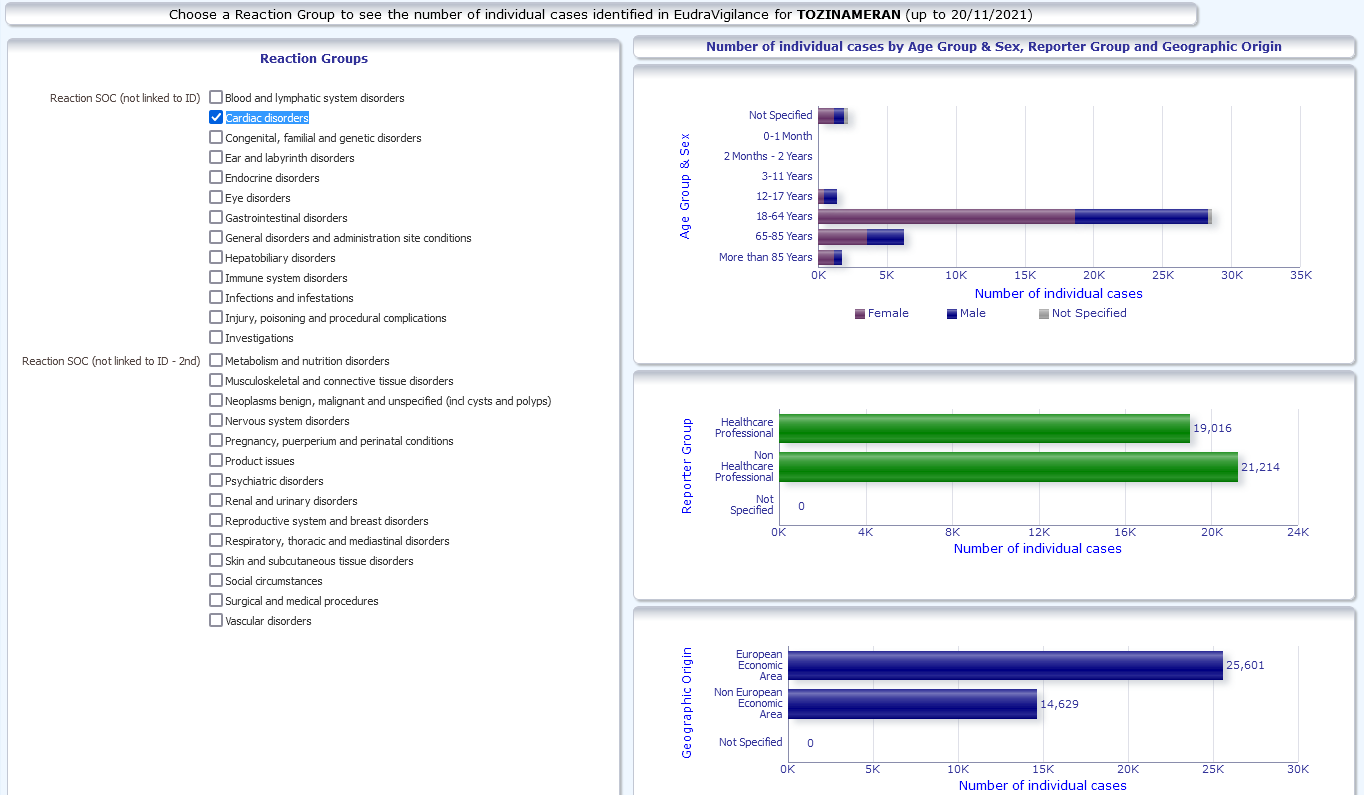1364x795 pixels.
Task: Toggle the Immune system disorders checkbox
Action: [x=216, y=277]
